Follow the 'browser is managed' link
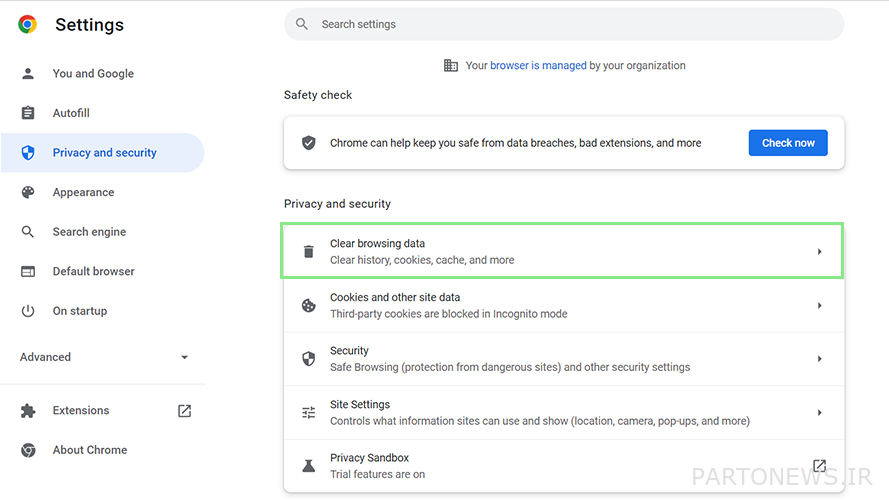The height and width of the screenshot is (500, 889). 538,65
